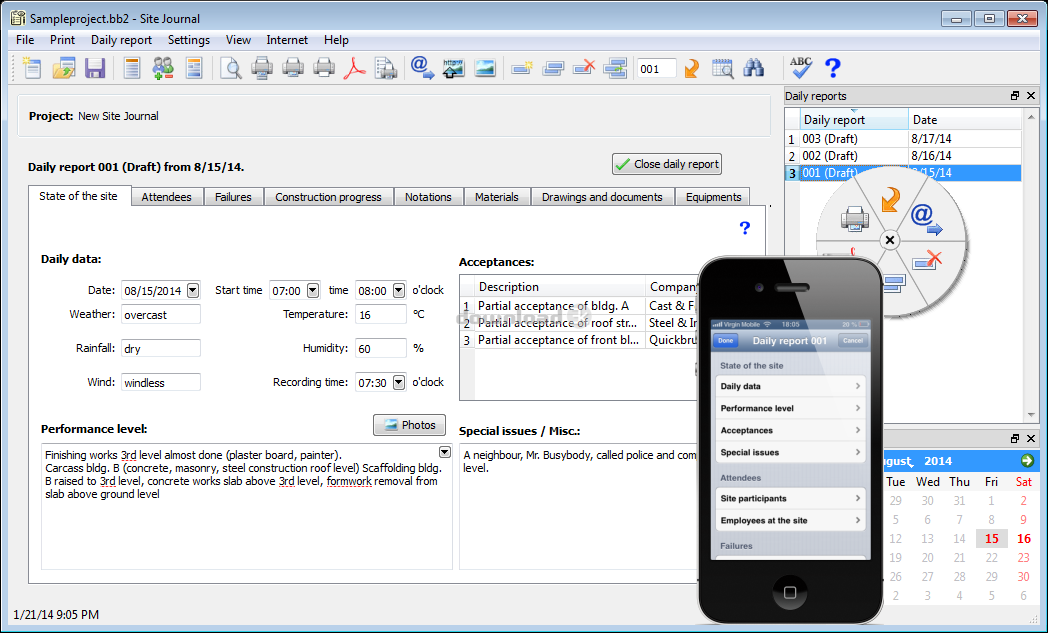The image size is (1048, 633).
Task: Click the Weather input field showing overcast
Action: [x=160, y=314]
